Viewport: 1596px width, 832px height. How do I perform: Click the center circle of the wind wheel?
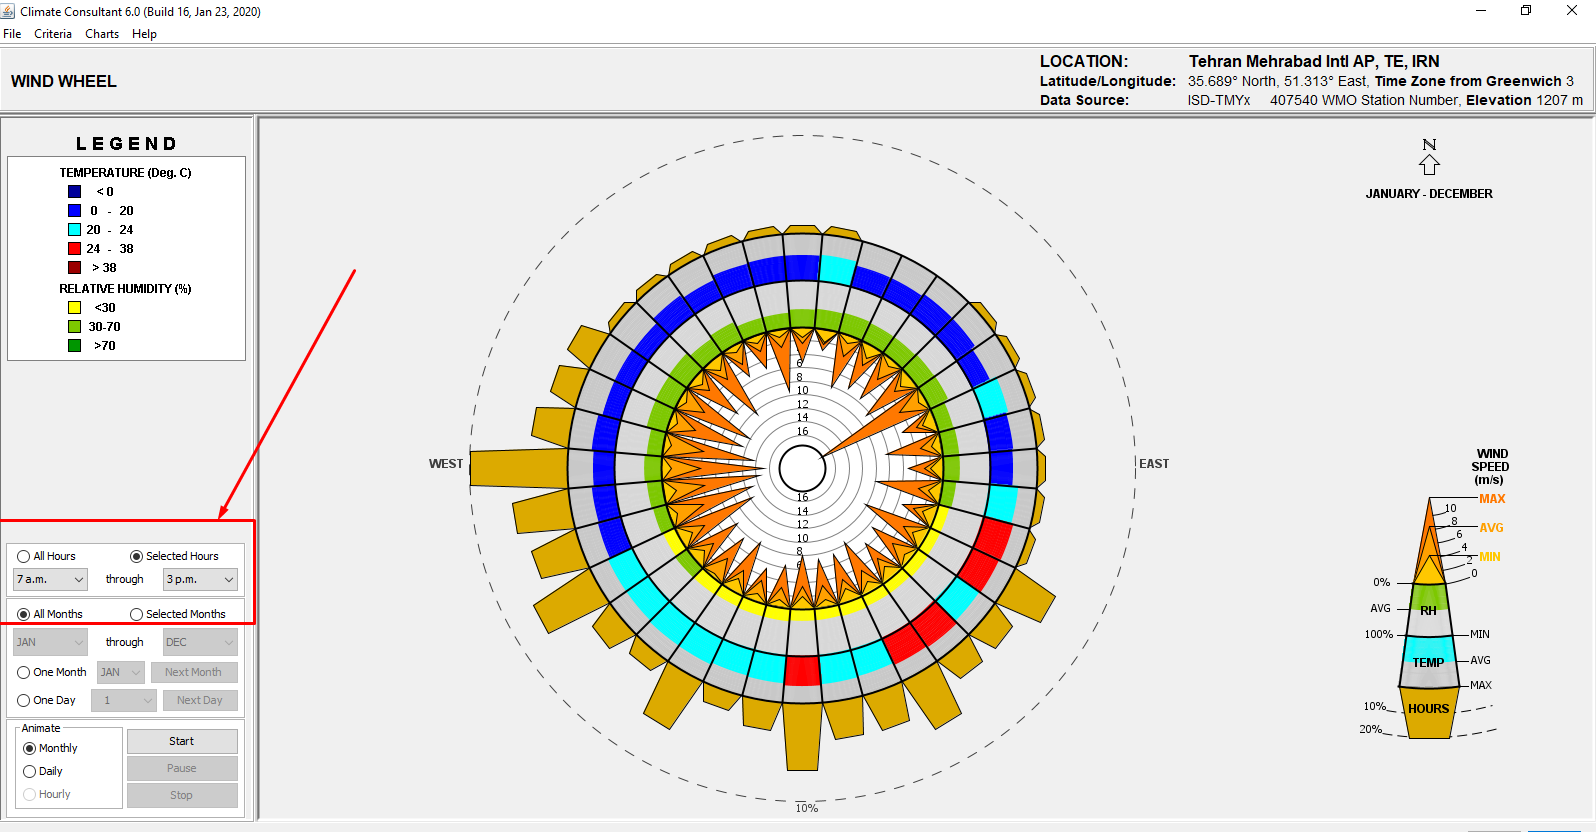802,467
